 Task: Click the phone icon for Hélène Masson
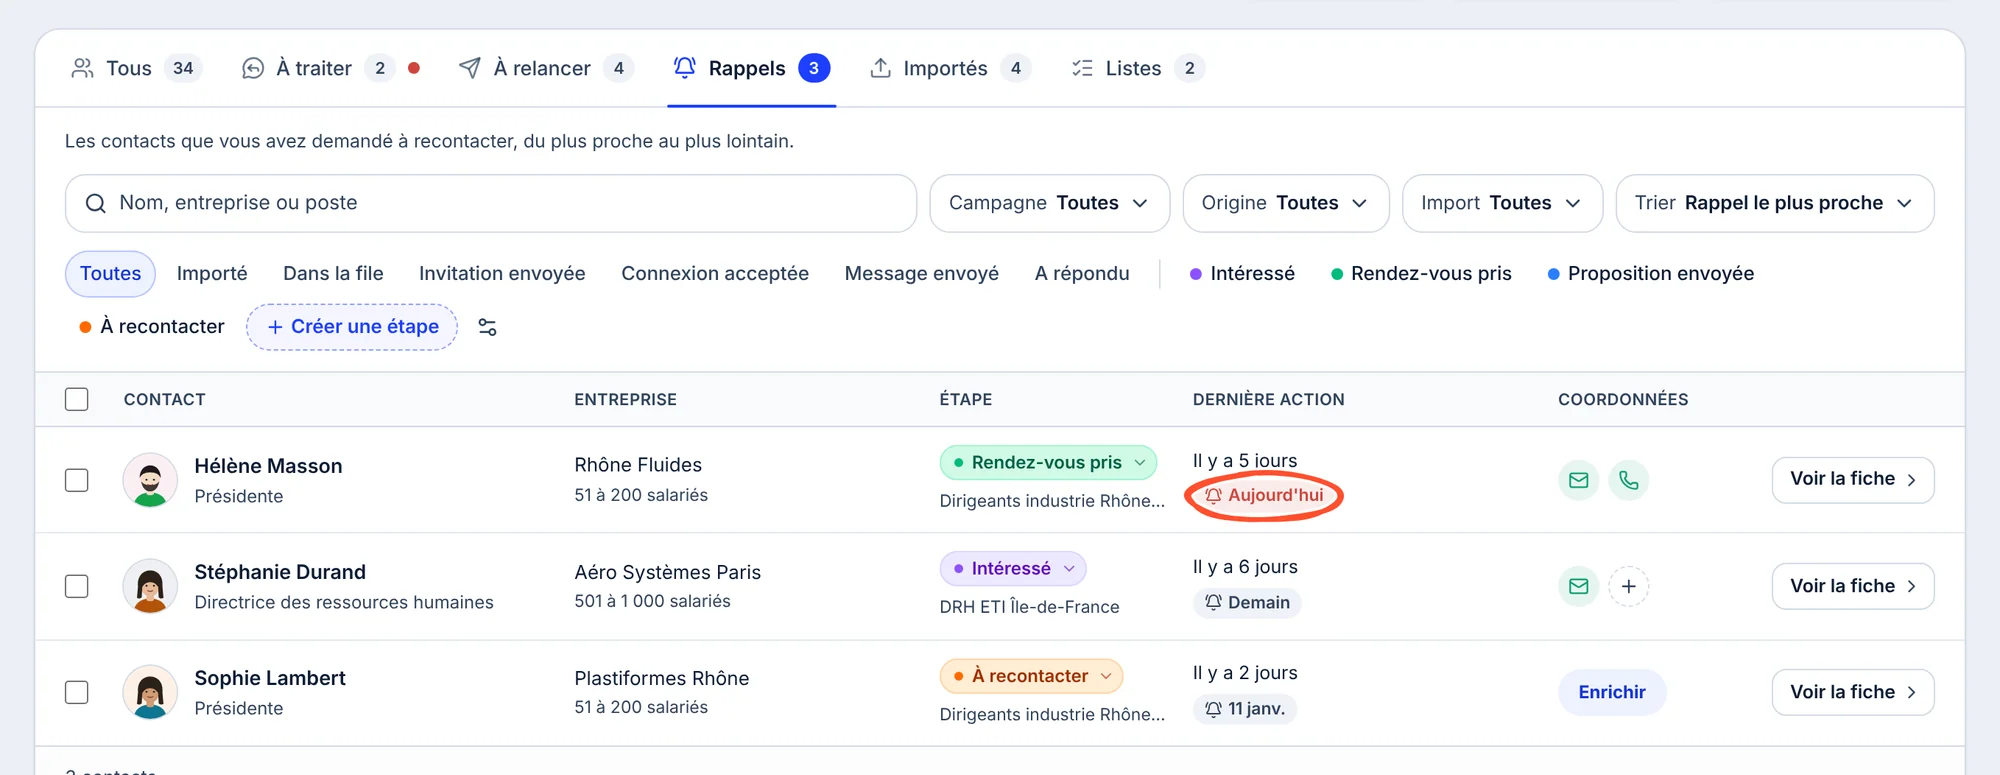1628,481
